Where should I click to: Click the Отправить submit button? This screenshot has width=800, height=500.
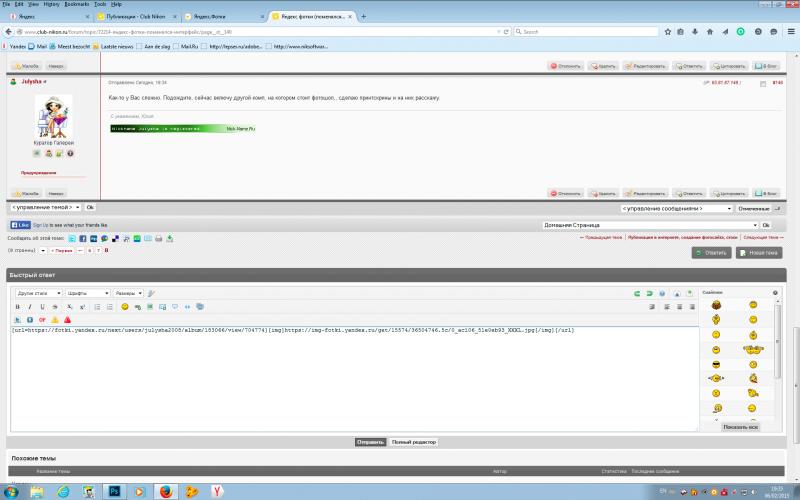(370, 442)
